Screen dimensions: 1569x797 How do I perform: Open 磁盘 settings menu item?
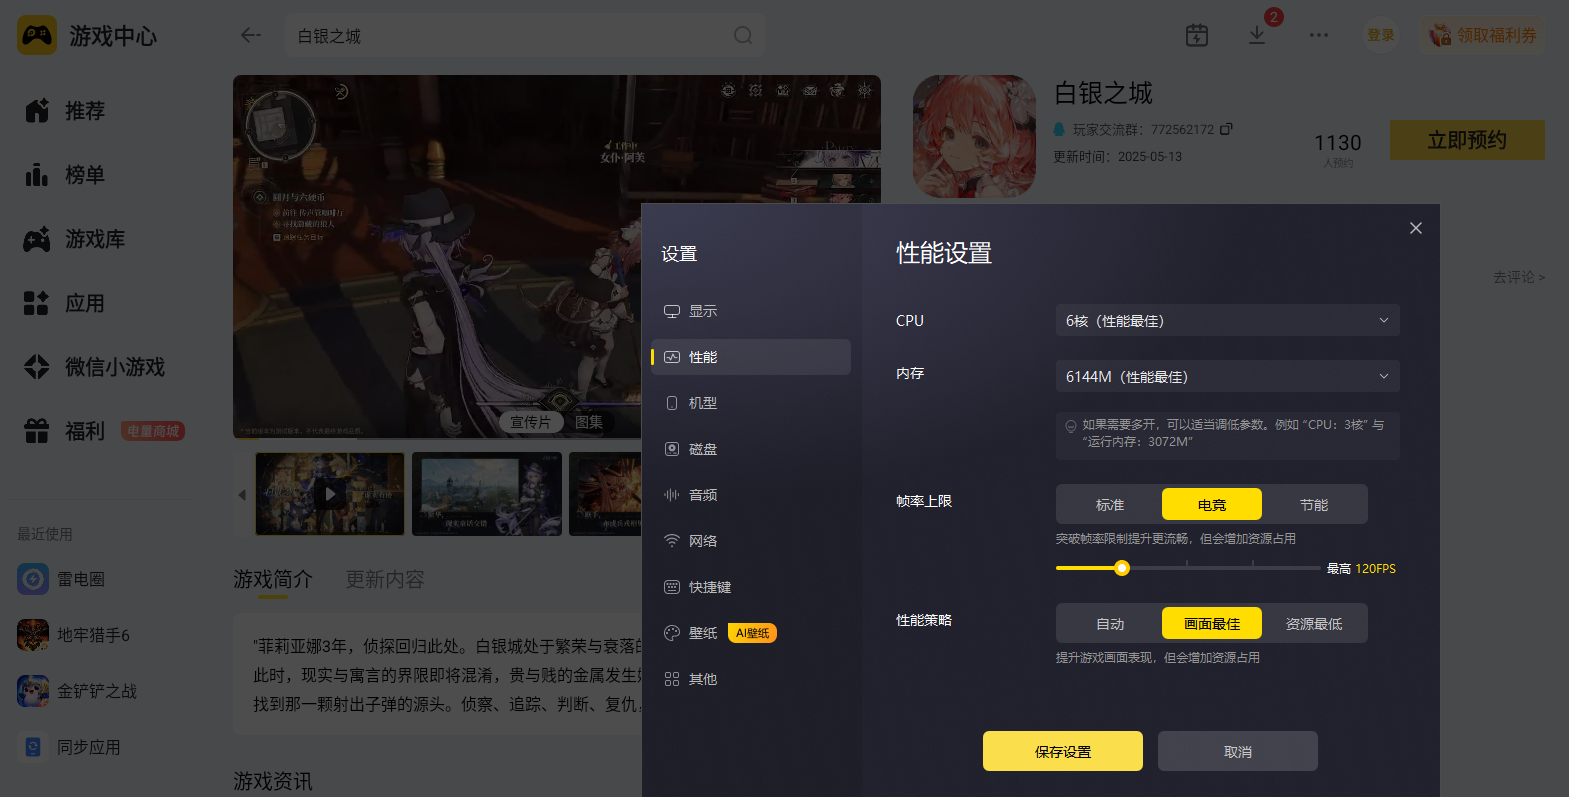[751, 449]
